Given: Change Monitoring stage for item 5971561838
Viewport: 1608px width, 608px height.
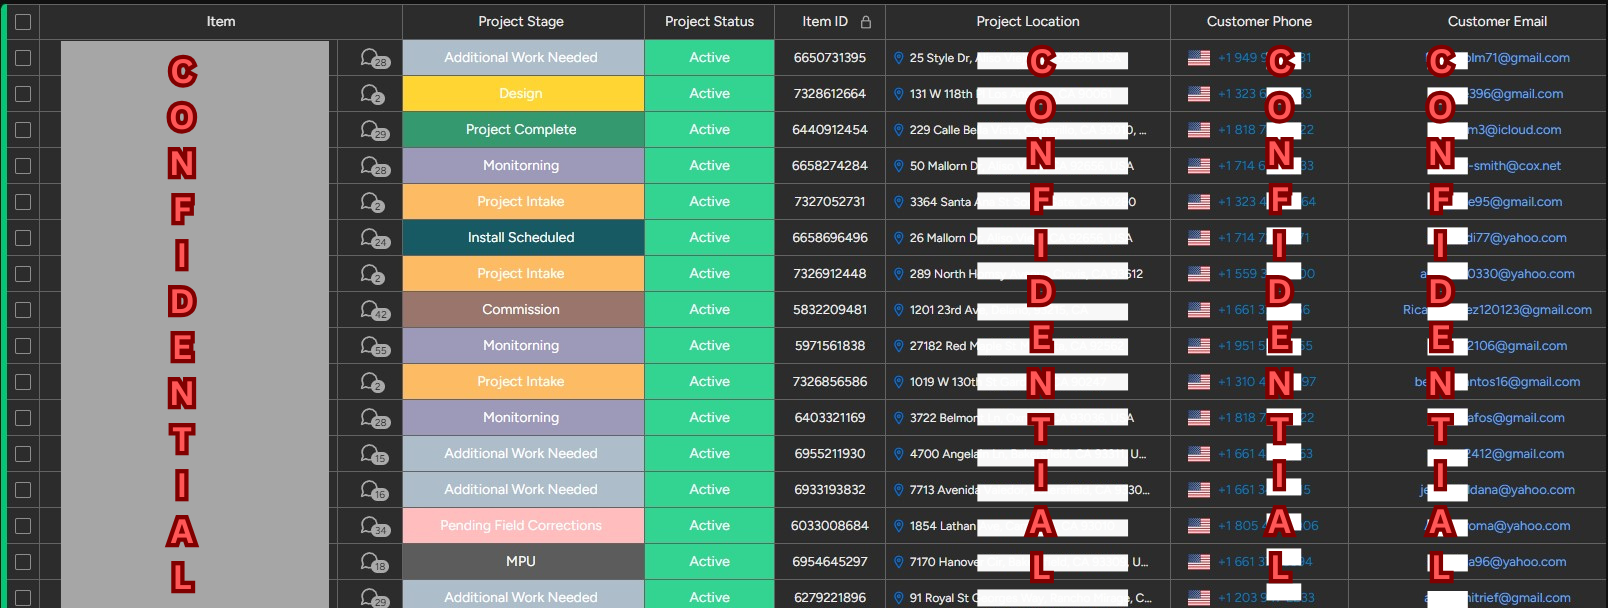Looking at the screenshot, I should pyautogui.click(x=523, y=346).
